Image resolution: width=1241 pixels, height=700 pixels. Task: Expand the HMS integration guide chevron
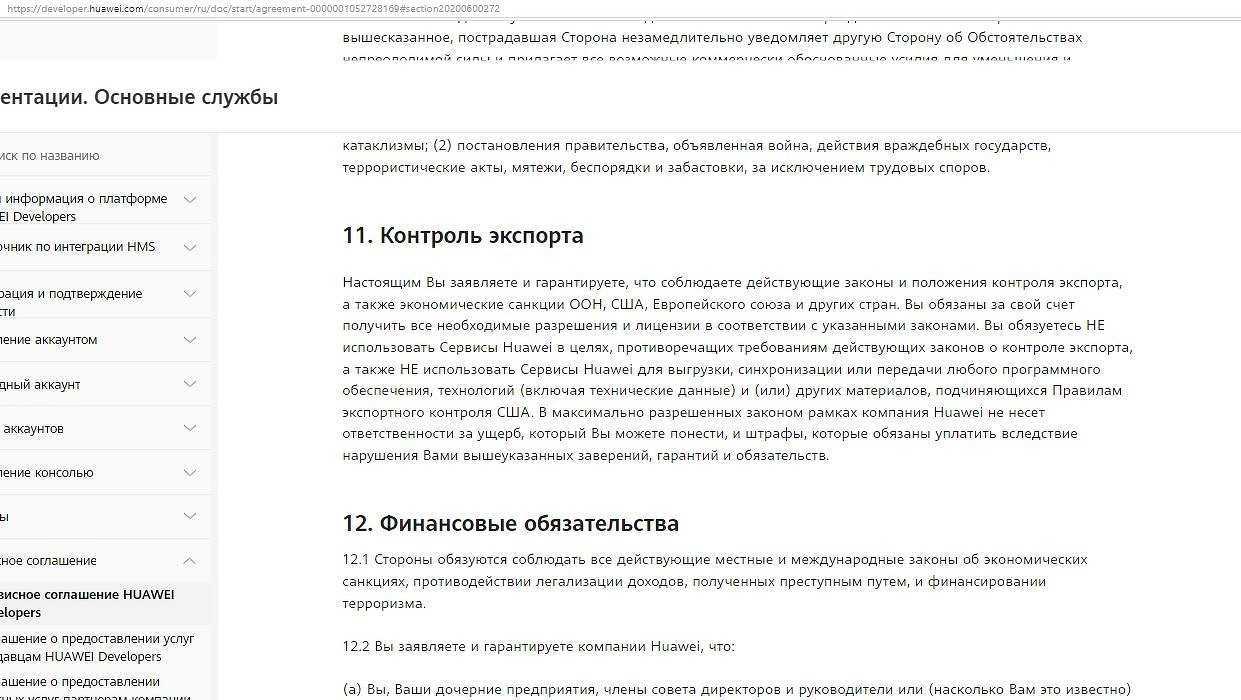[189, 247]
